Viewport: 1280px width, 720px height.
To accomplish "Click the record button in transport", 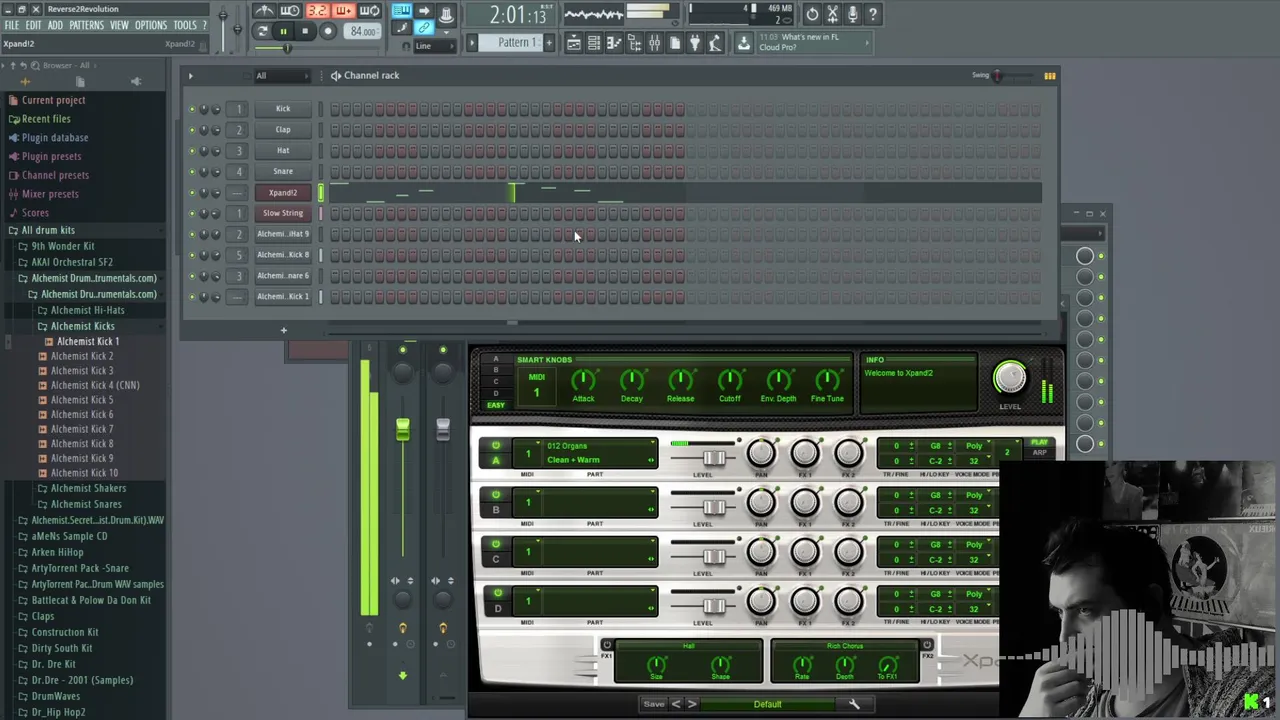I will pos(327,31).
